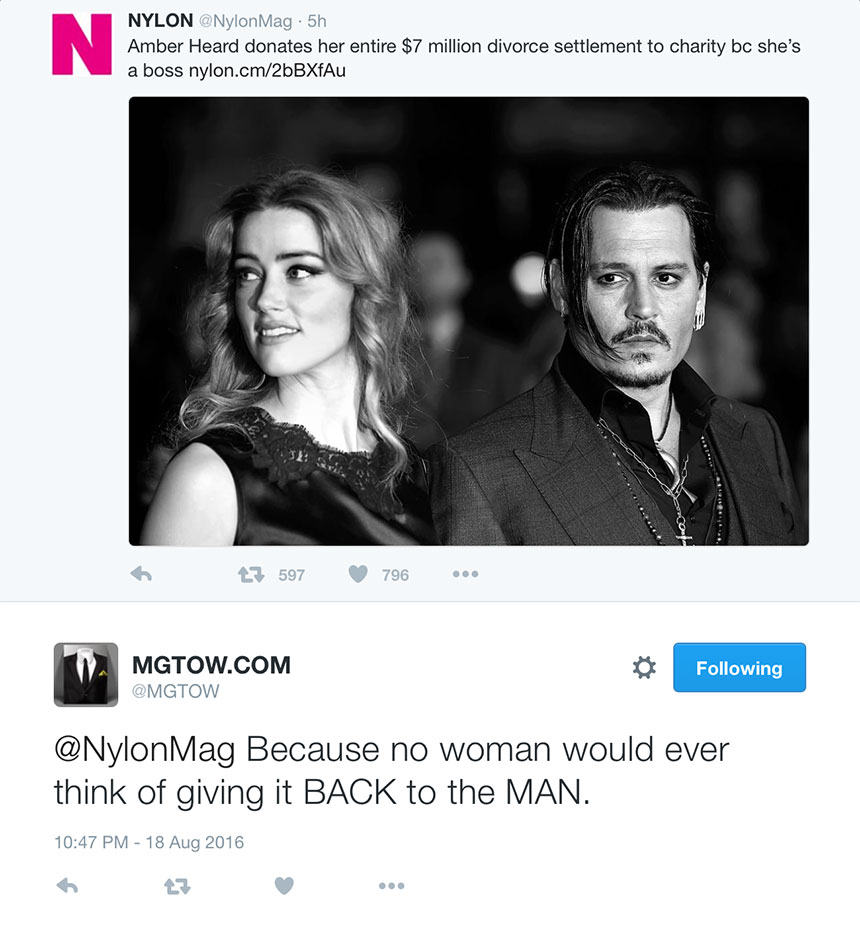Open more options on MGTOW tweet
Image resolution: width=860 pixels, height=937 pixels.
[391, 886]
